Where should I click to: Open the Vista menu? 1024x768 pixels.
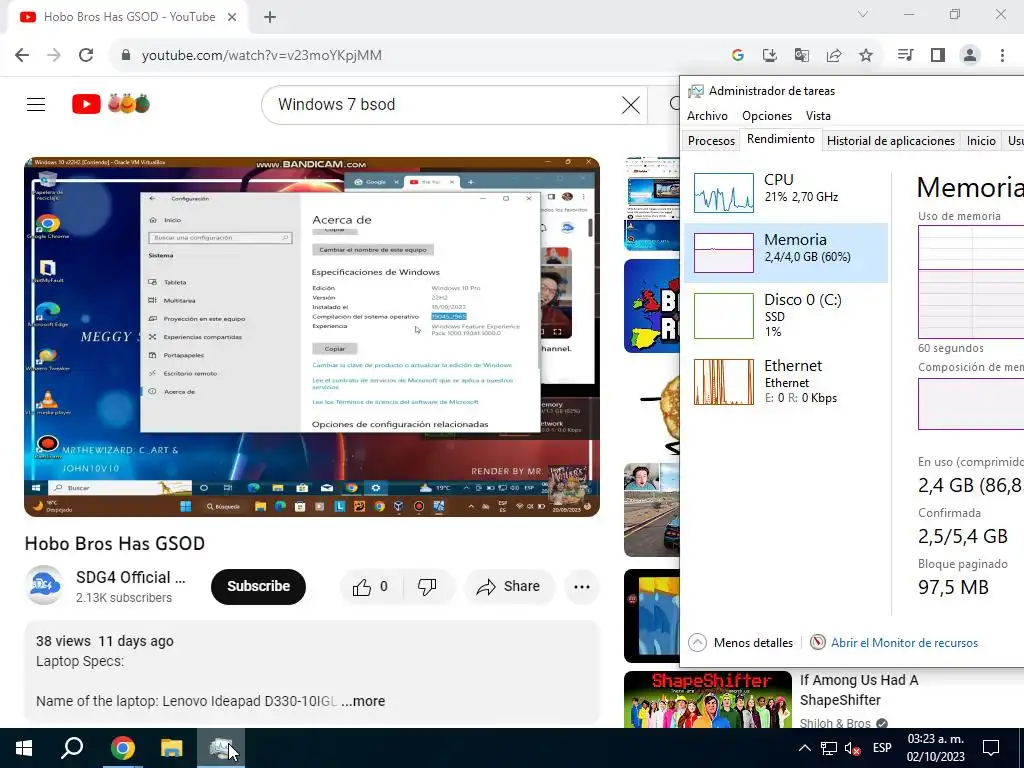(818, 116)
